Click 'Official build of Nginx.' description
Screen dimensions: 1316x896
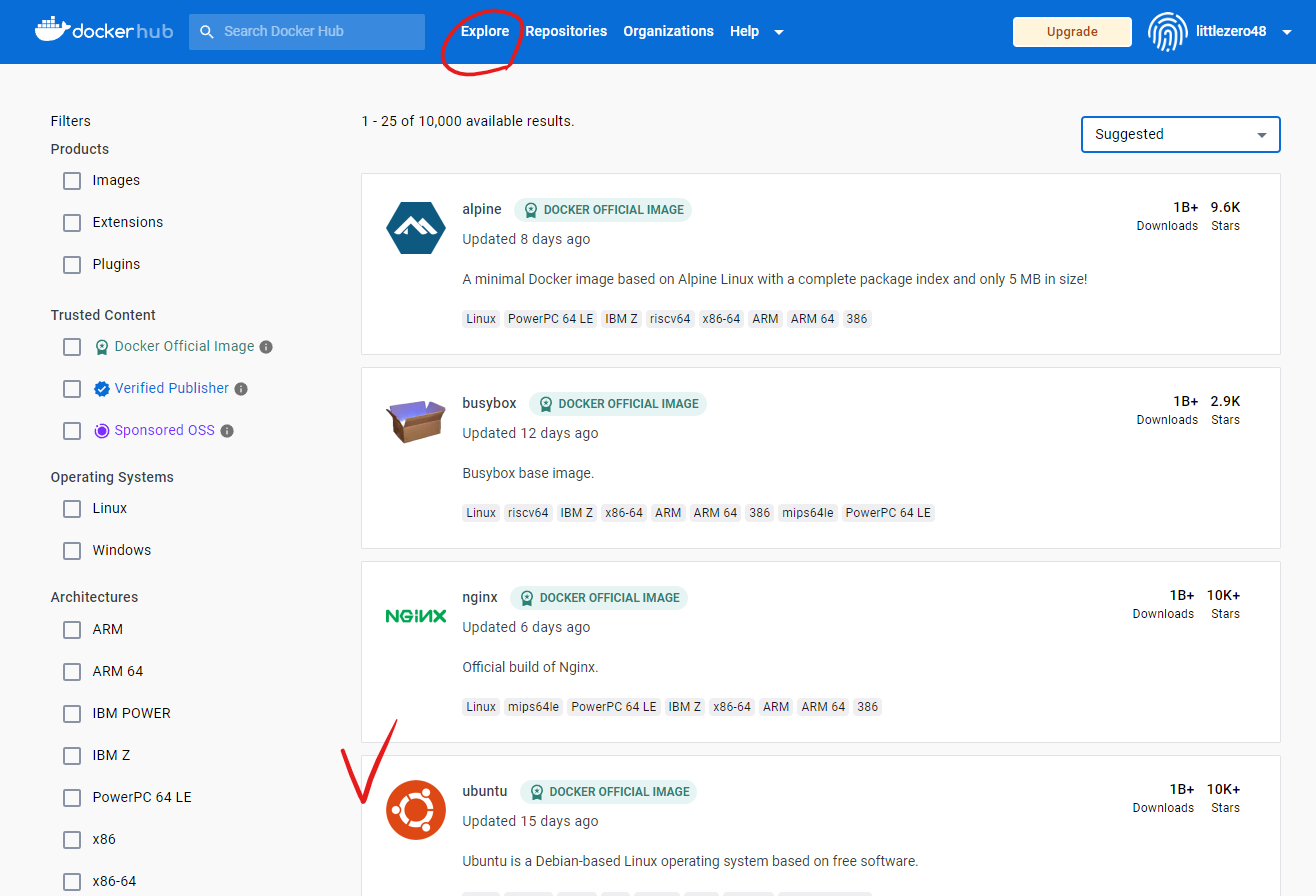tap(530, 667)
